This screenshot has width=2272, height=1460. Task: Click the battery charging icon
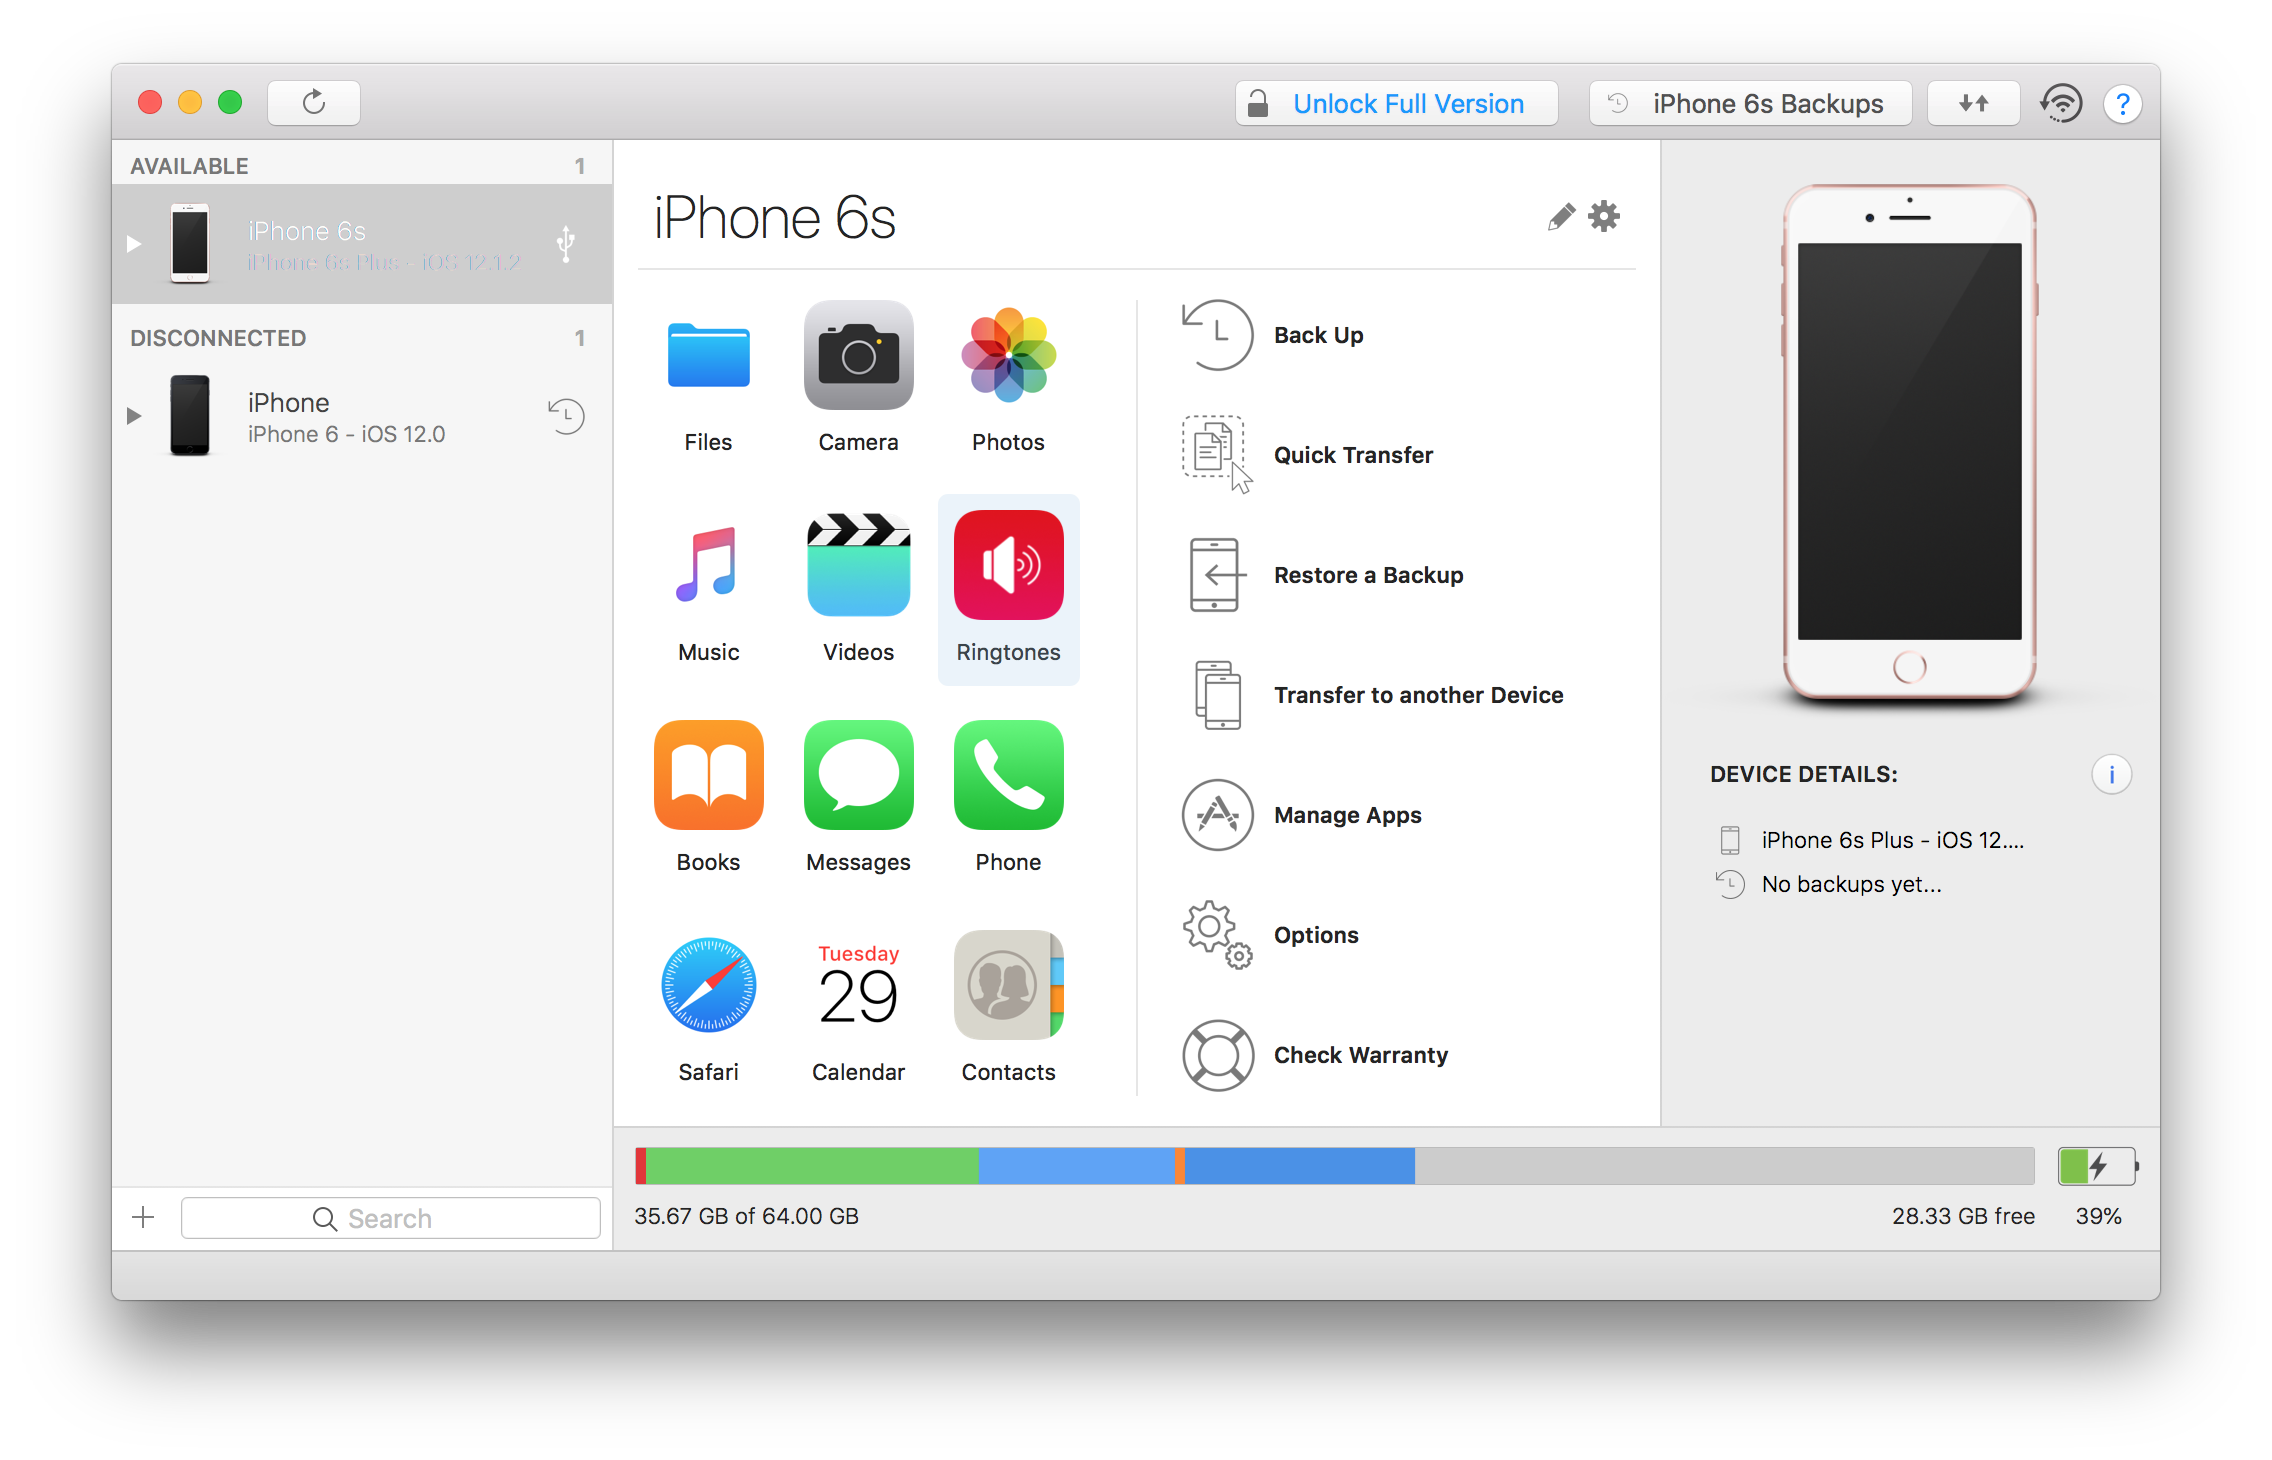pos(2097,1166)
